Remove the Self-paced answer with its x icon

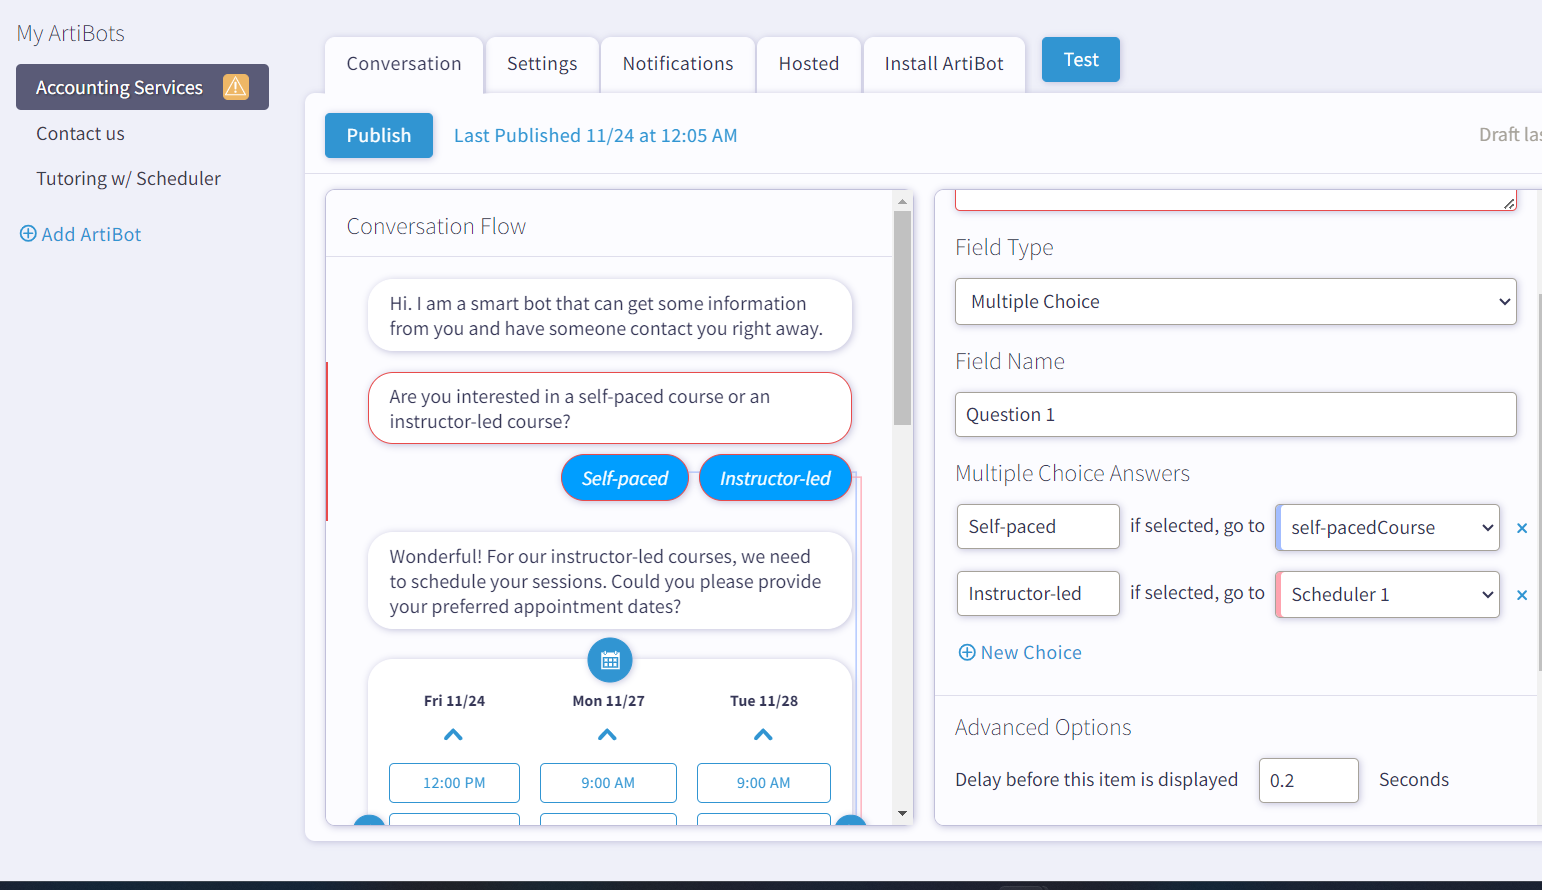point(1522,527)
